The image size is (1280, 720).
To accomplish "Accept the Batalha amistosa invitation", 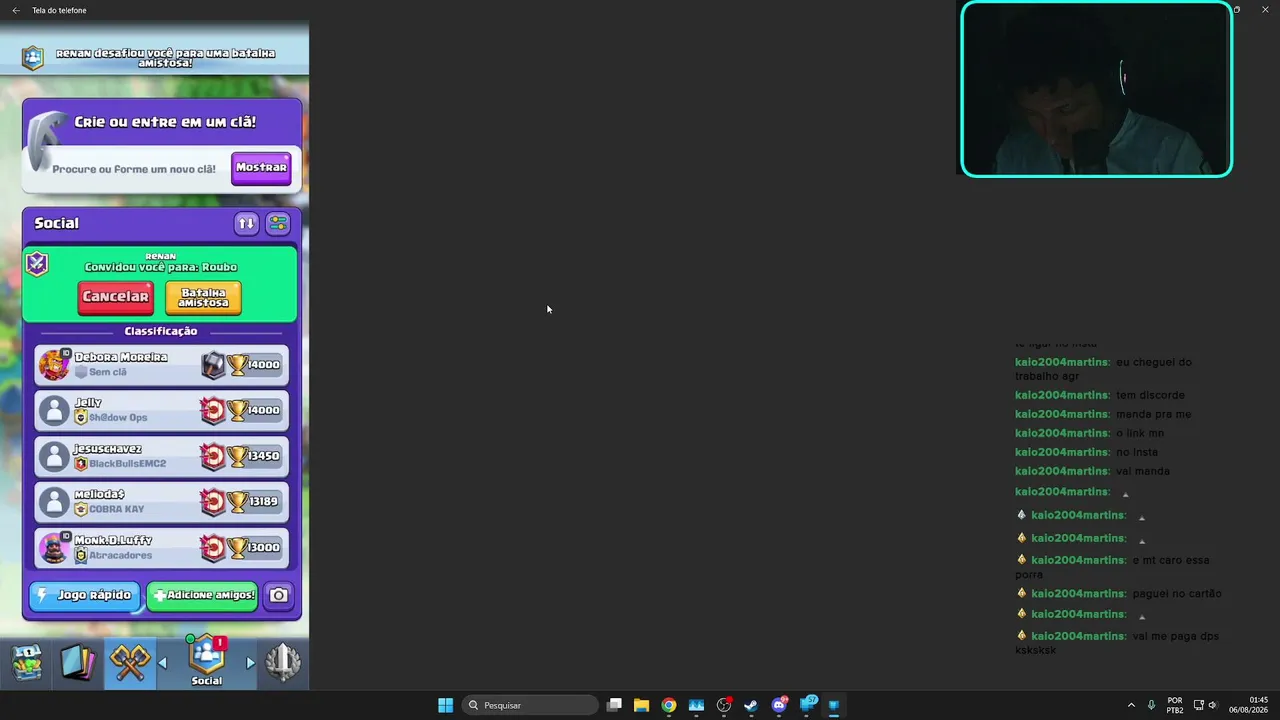I will coord(203,297).
